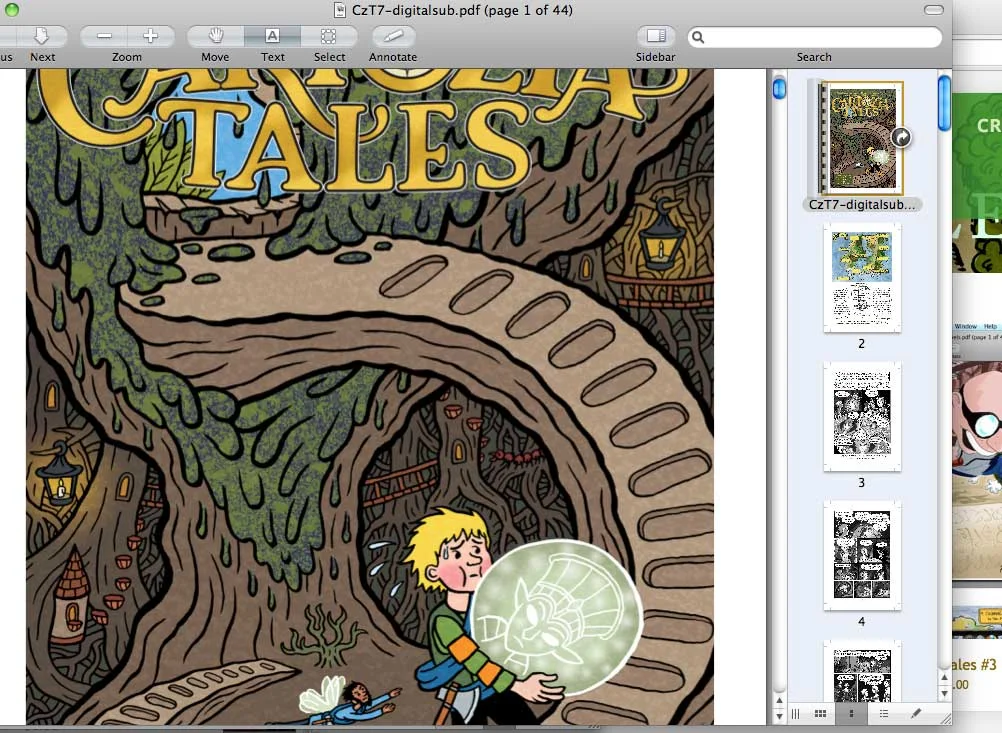Click sidebar scrollbar down arrow
The image size is (1002, 733).
pos(944,693)
